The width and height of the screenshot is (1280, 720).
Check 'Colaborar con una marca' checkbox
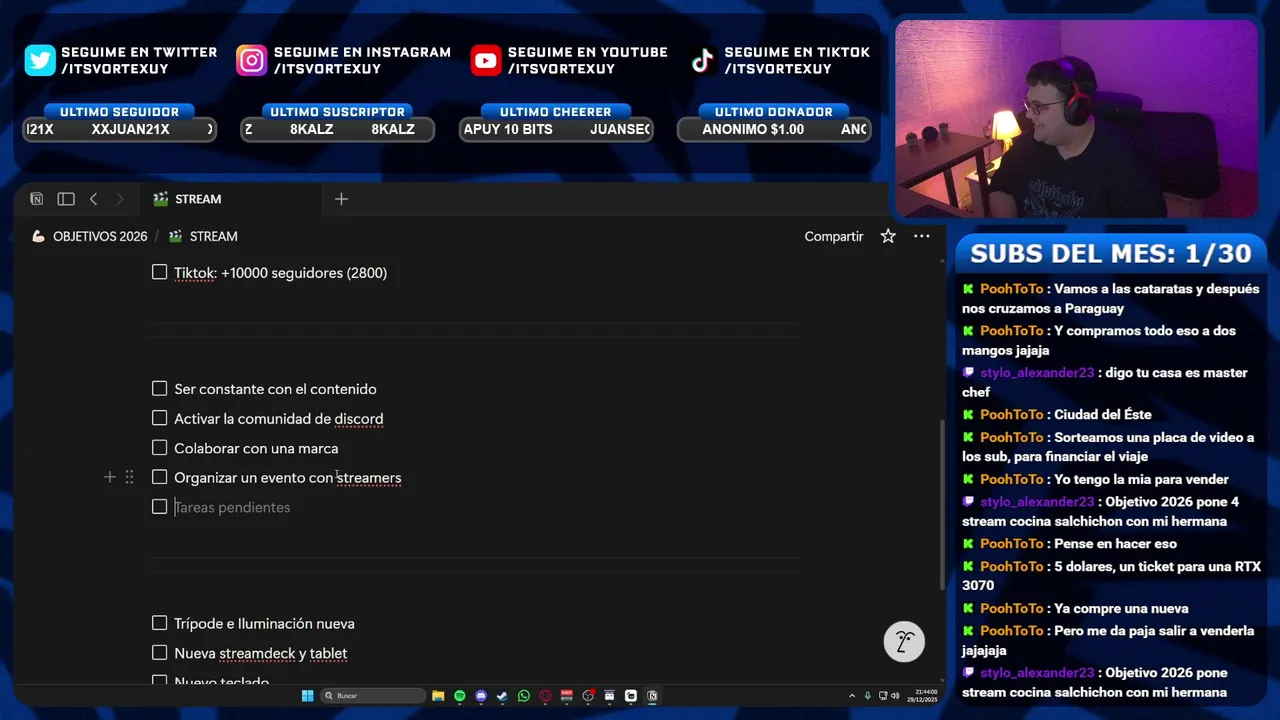click(x=160, y=448)
